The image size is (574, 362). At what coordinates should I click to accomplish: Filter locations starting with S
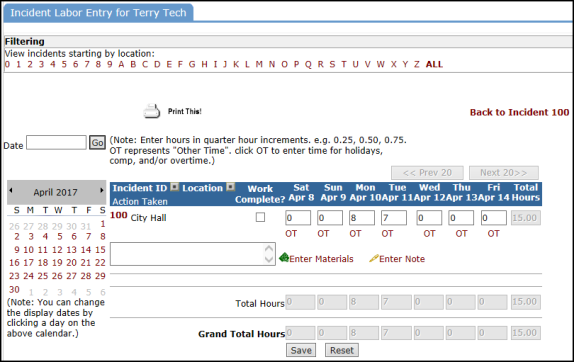coord(332,64)
